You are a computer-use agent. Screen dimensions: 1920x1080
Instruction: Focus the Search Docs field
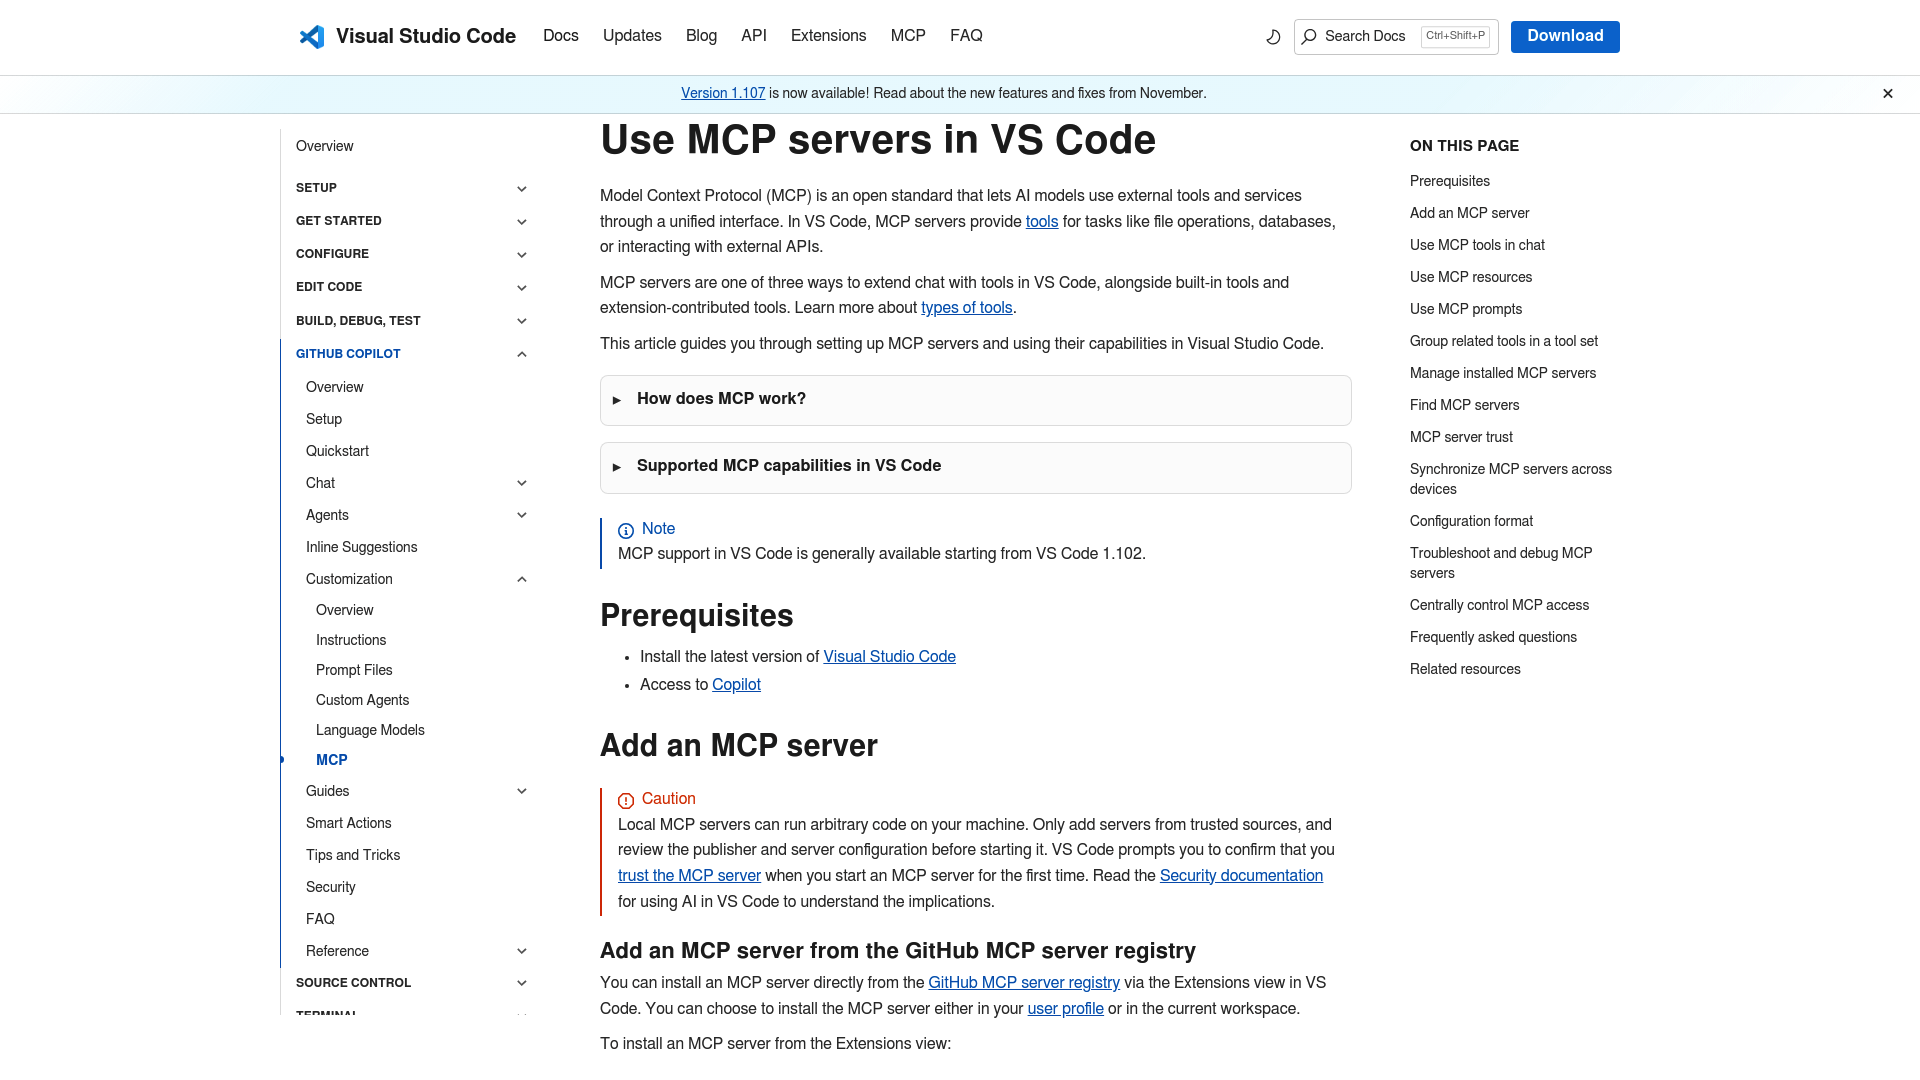coord(1396,37)
